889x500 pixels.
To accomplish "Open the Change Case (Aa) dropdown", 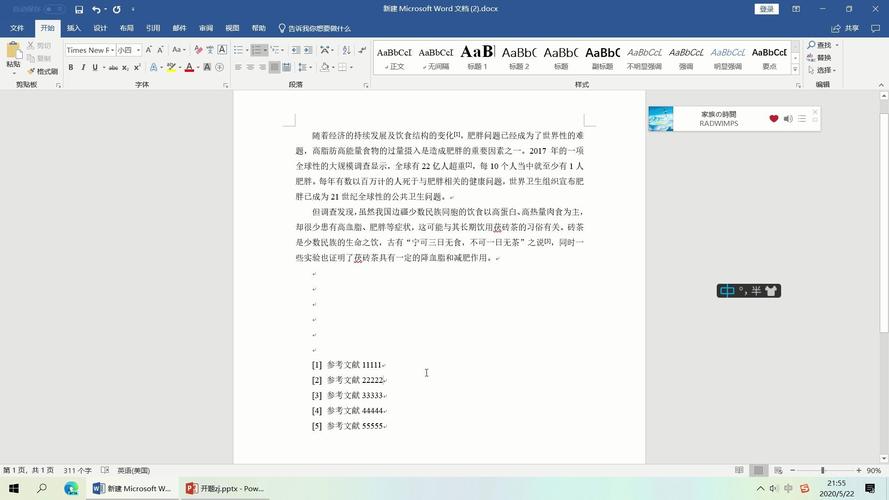I will [x=179, y=50].
